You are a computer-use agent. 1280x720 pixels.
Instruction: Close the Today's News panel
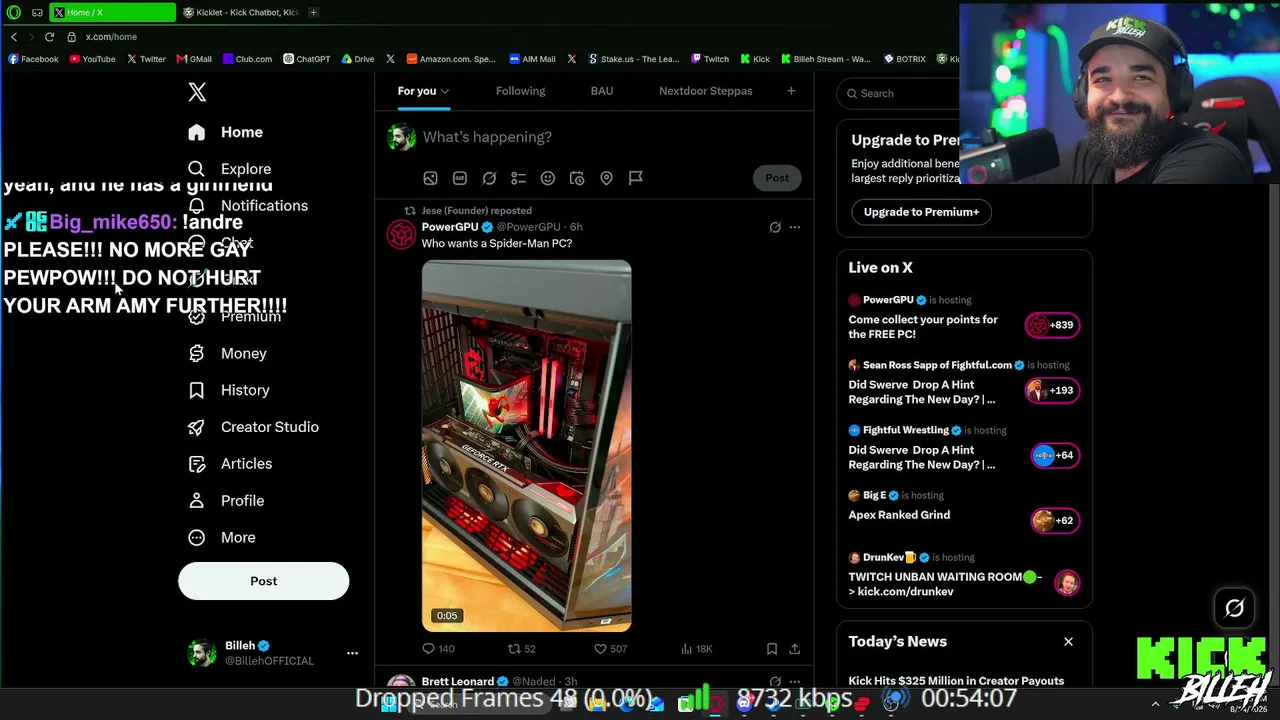(1068, 642)
